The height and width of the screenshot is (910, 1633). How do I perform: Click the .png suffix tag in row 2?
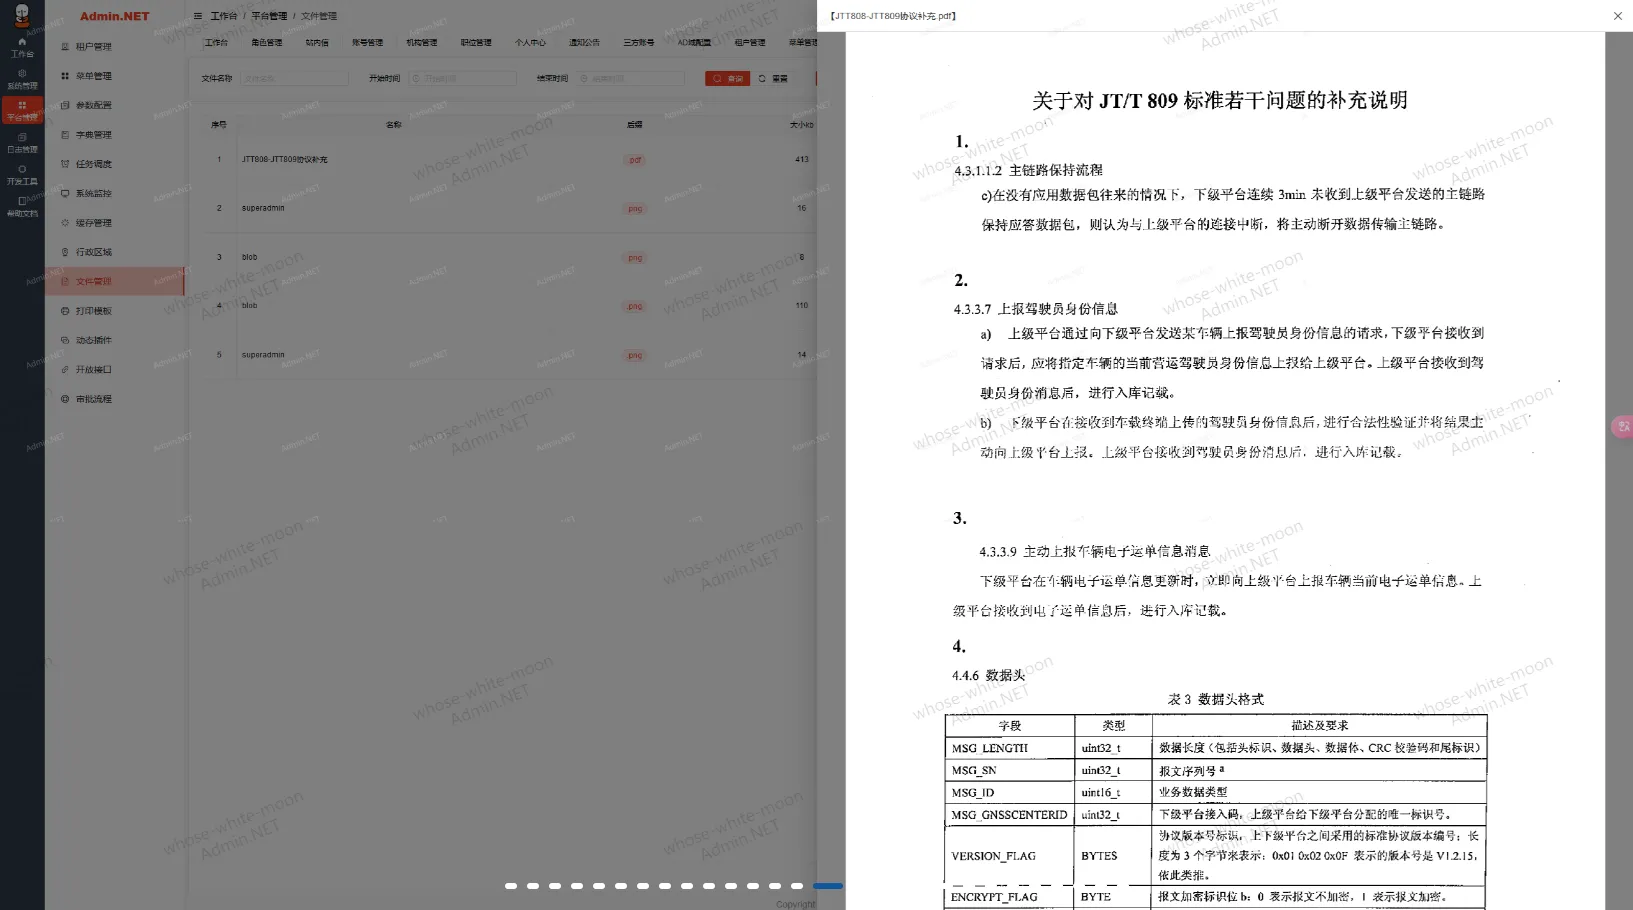pos(635,209)
